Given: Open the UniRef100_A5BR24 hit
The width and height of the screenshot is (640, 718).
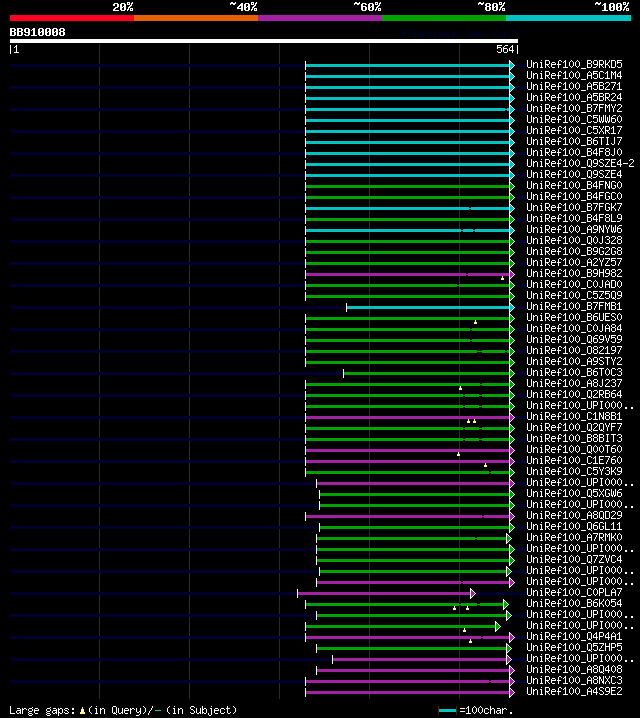Looking at the screenshot, I should [574, 97].
